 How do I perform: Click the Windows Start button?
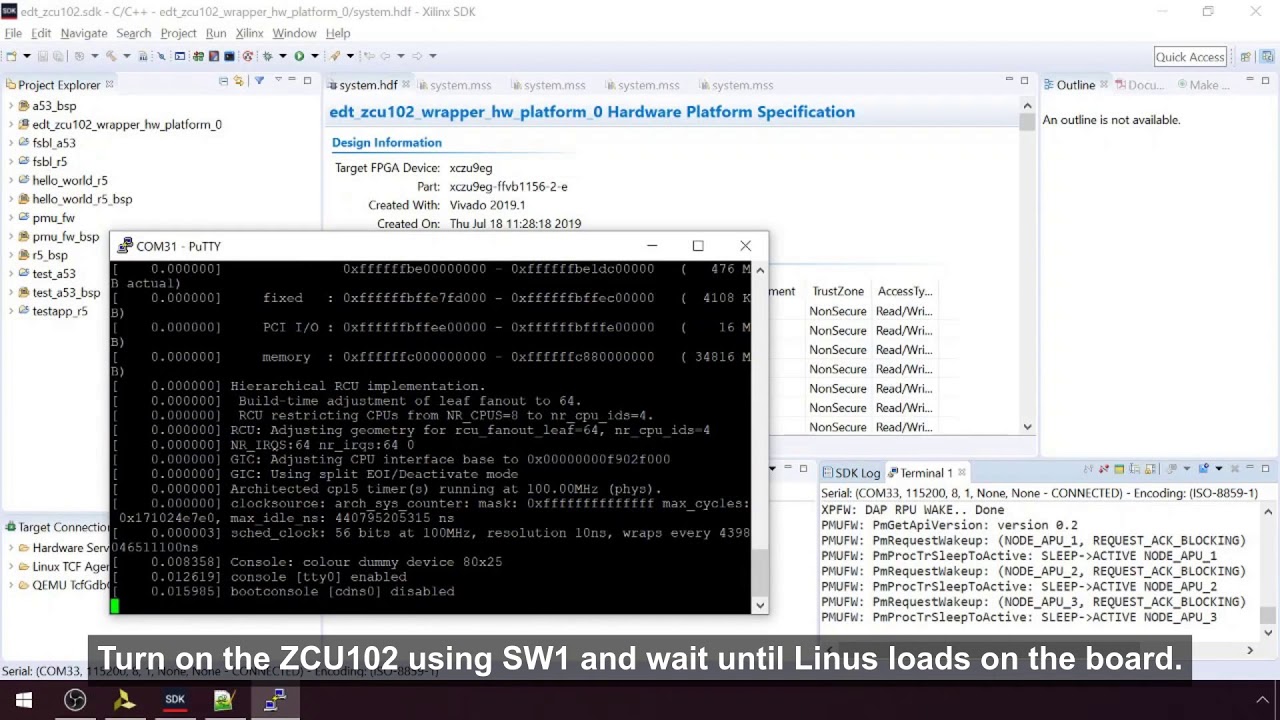tap(24, 700)
